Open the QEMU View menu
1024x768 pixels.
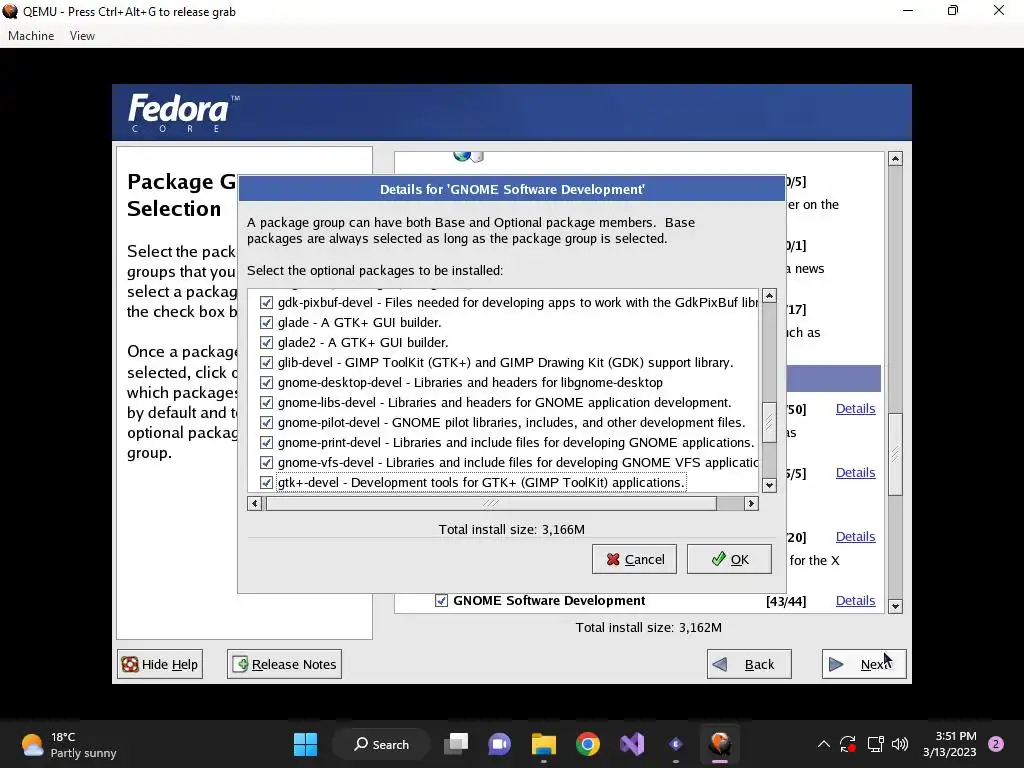(x=82, y=36)
